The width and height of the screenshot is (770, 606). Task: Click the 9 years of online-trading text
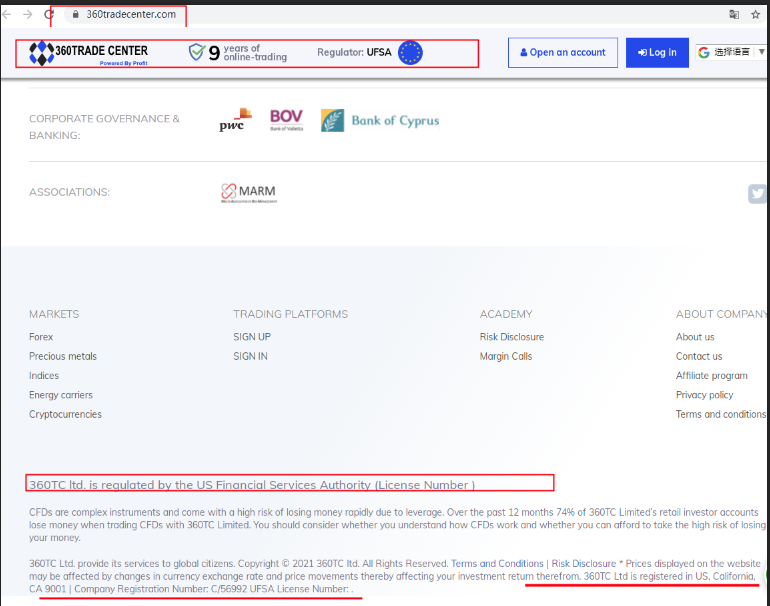pyautogui.click(x=248, y=53)
